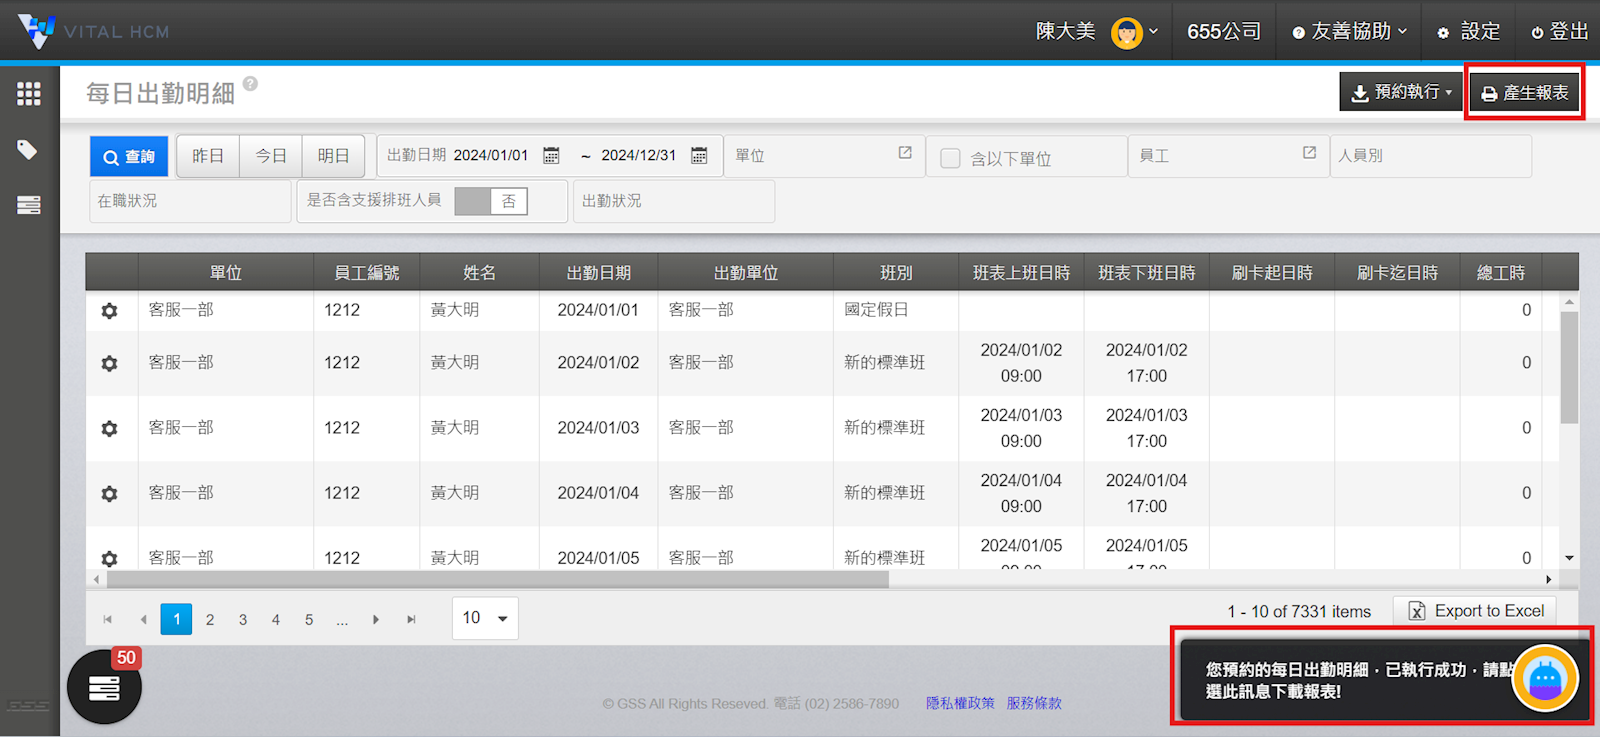The width and height of the screenshot is (1600, 737).
Task: Open unit selector popup icon
Action: click(x=905, y=153)
